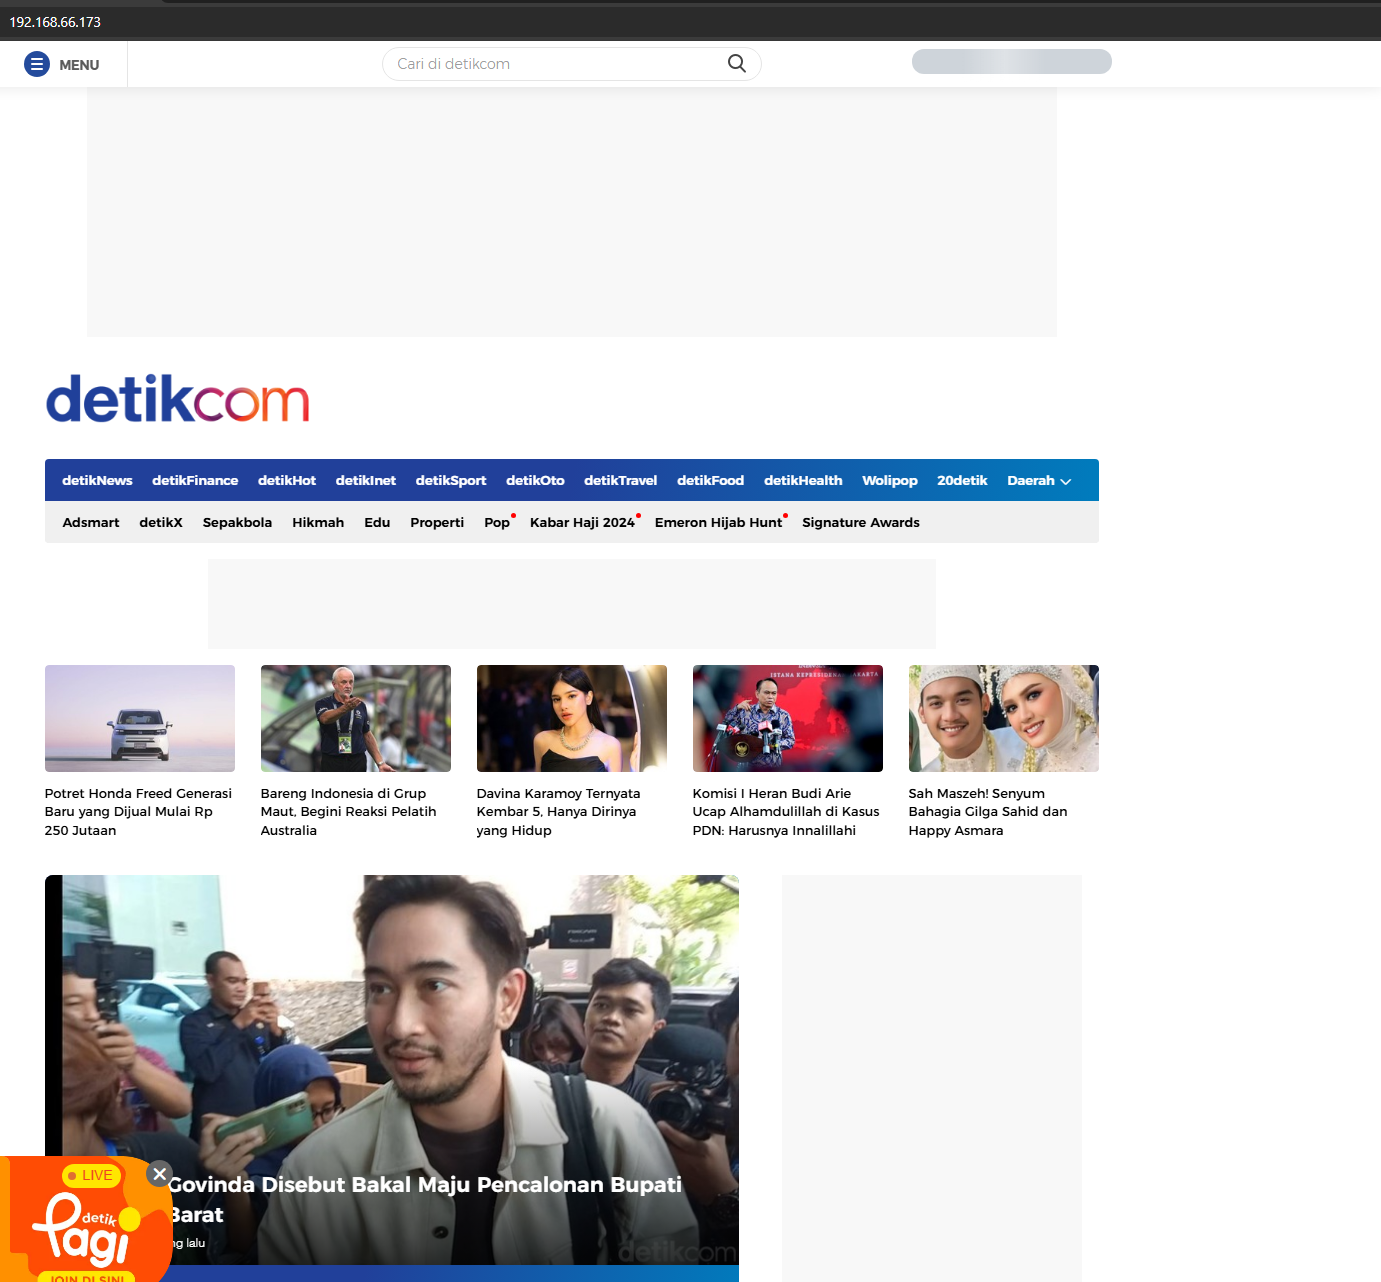
Task: Open 20detik section
Action: point(962,481)
